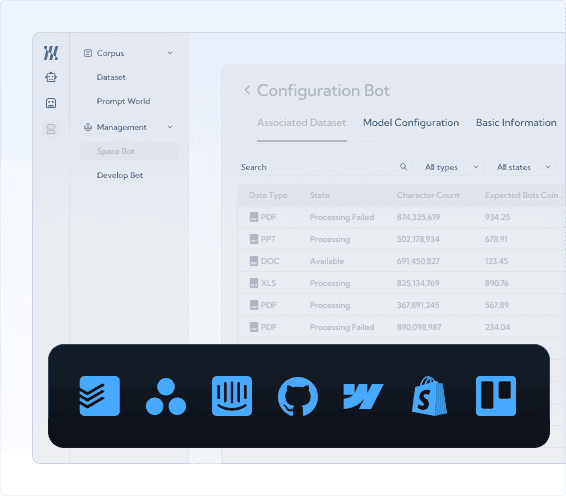Click the coin value 890.76
Screen dimensions: 566x496
click(x=497, y=283)
